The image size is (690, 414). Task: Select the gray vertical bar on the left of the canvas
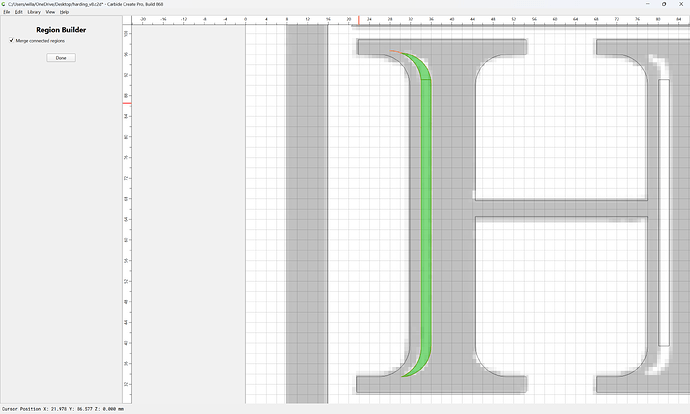tap(307, 213)
